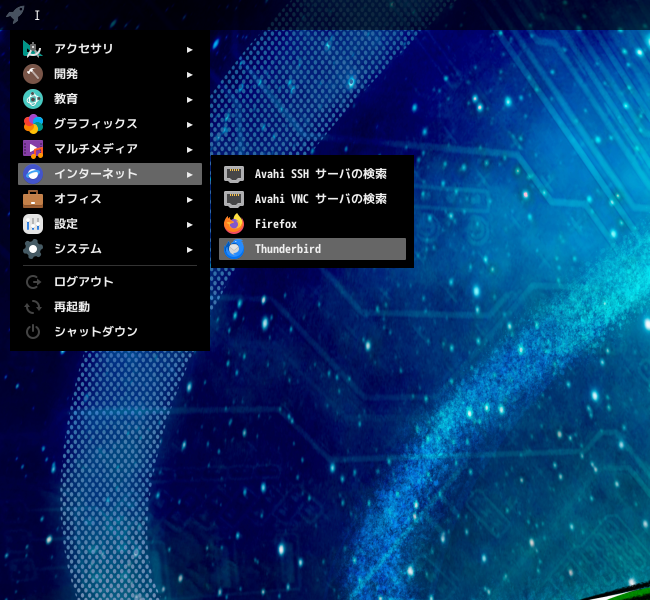
Task: Click the Firefox browser icon
Action: tap(234, 224)
